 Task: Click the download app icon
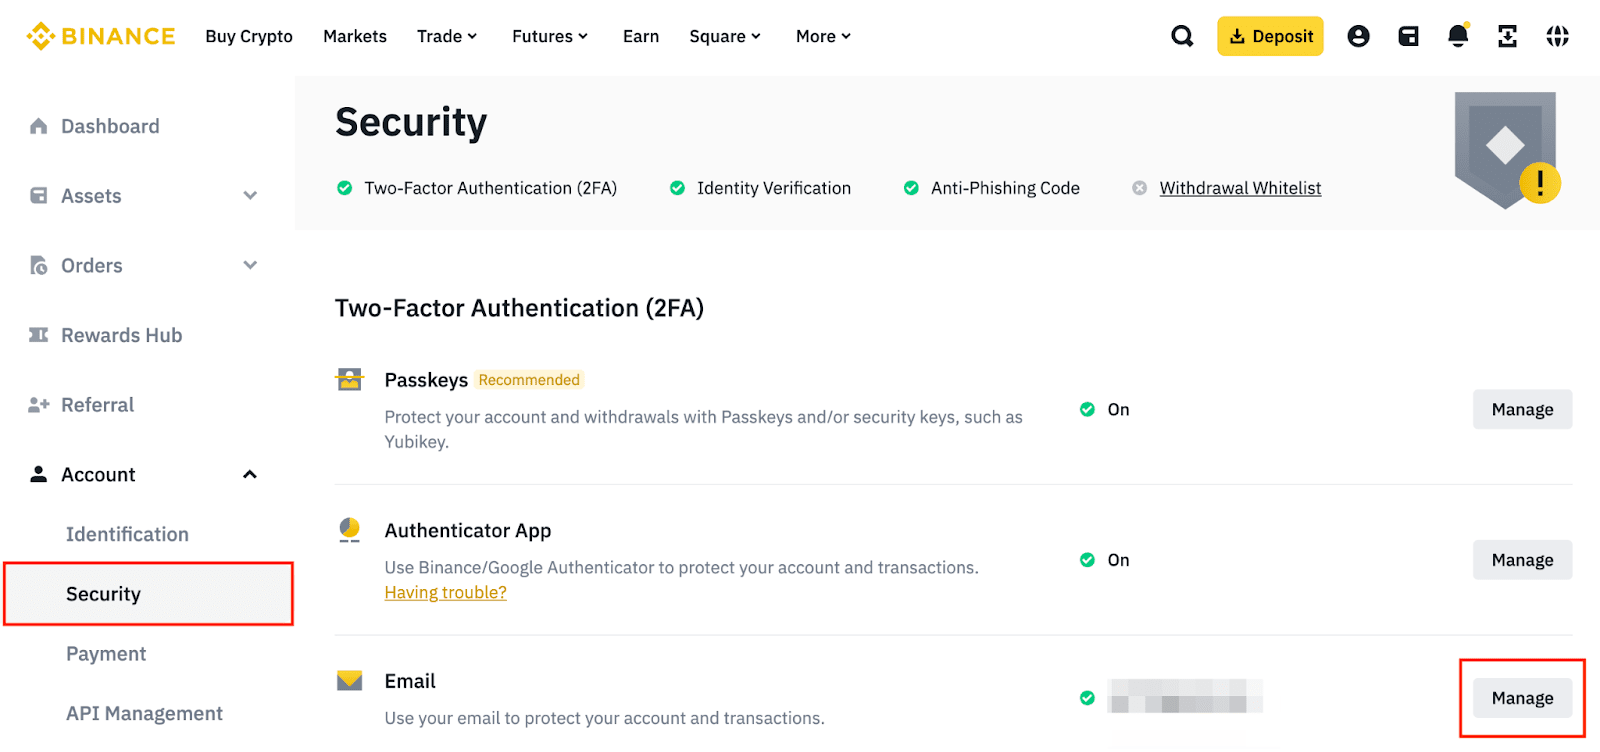[x=1507, y=36]
